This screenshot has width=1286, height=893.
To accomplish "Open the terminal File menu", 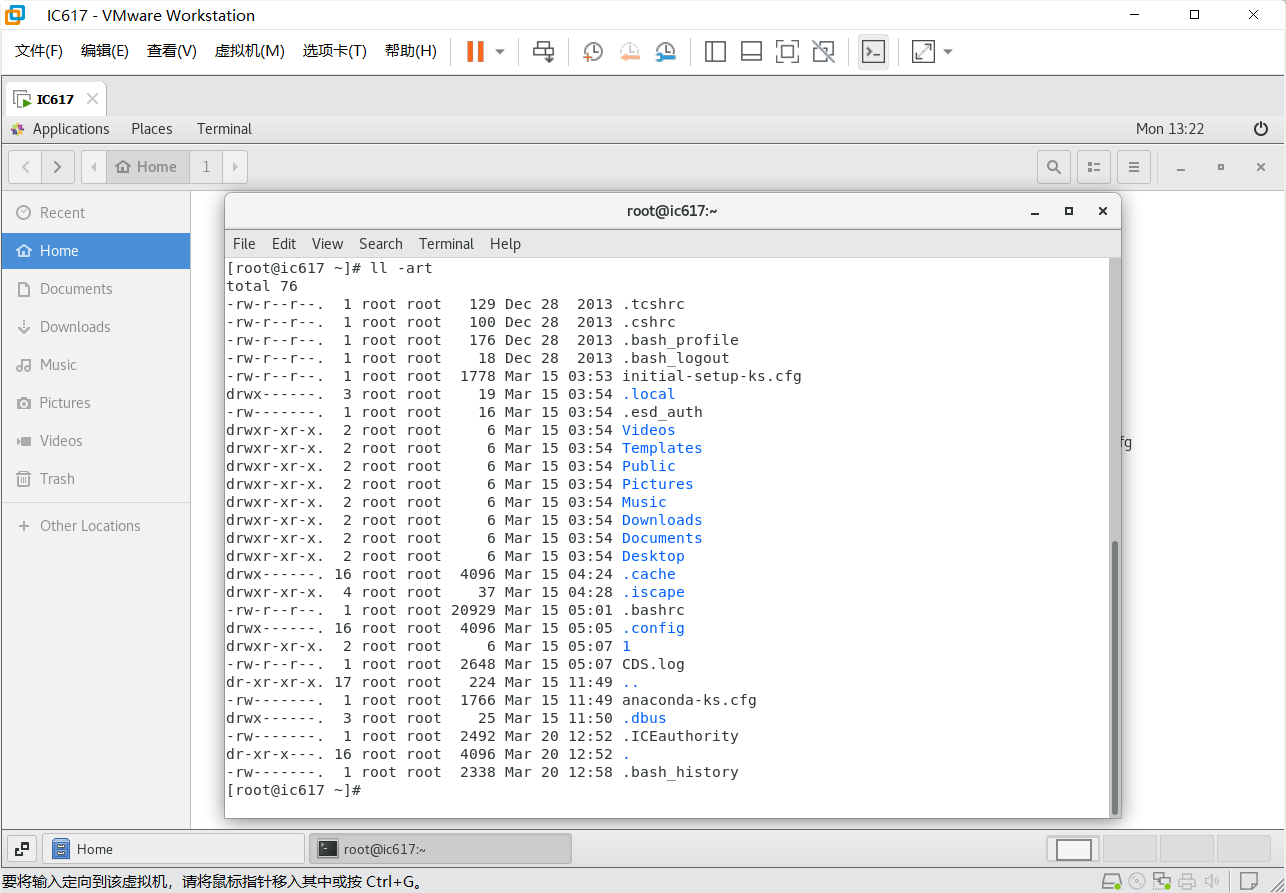I will click(x=244, y=244).
